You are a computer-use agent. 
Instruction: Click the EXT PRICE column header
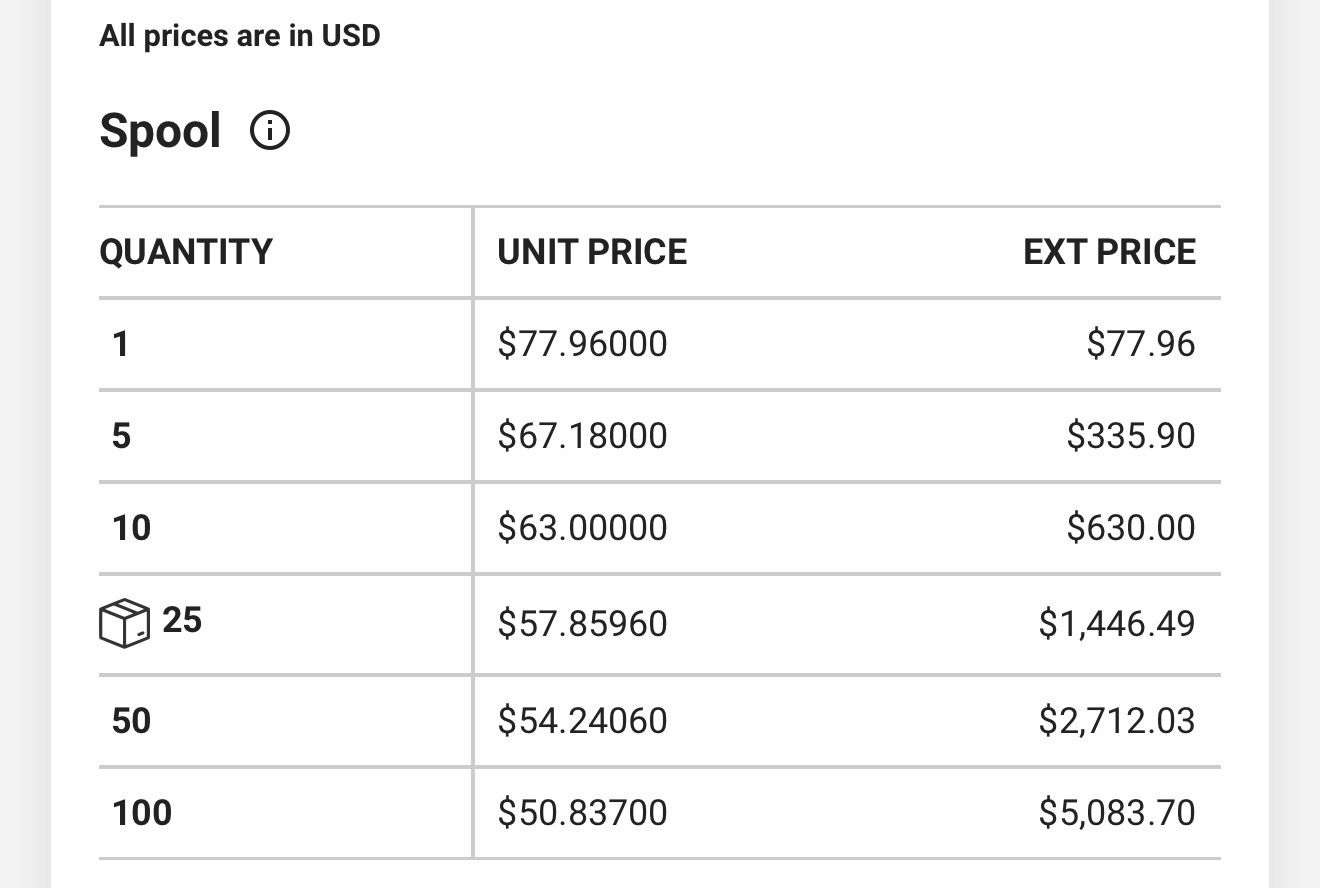[x=1109, y=252]
